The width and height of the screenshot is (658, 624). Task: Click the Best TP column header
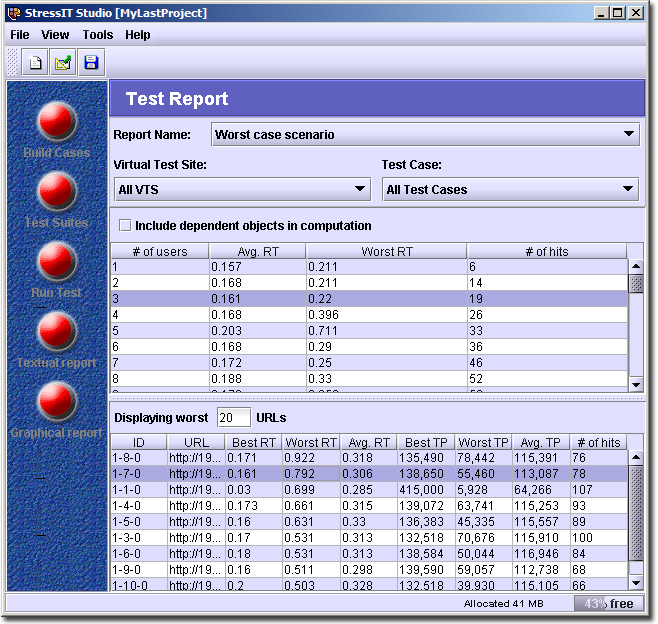coord(426,442)
